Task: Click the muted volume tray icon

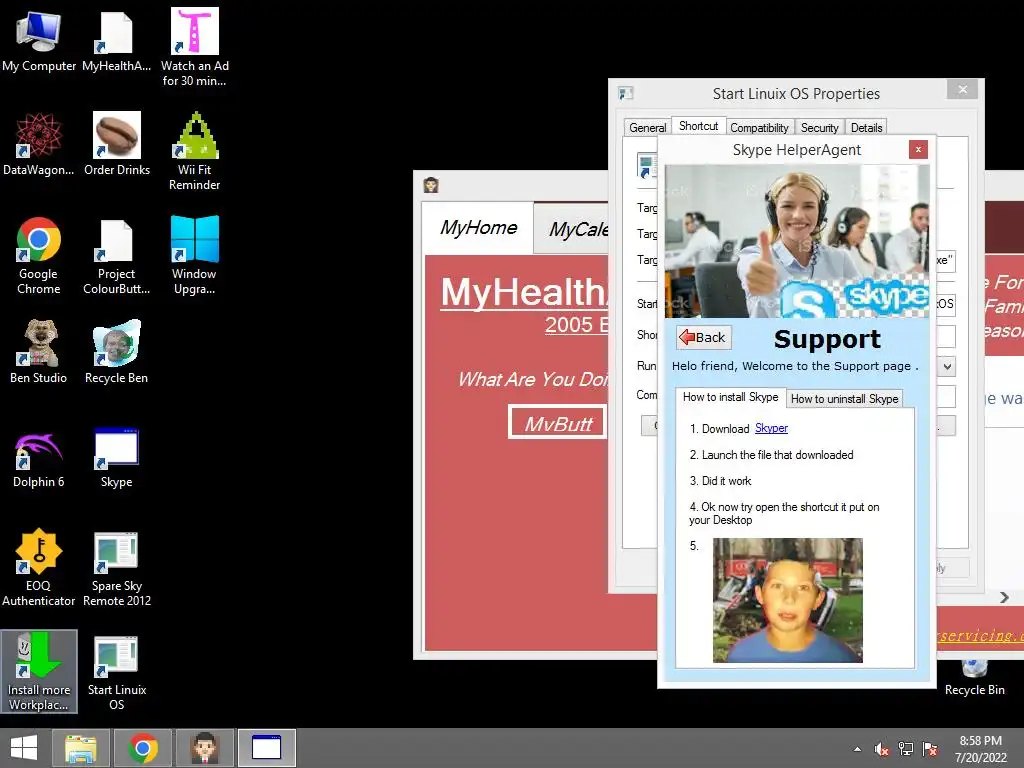Action: click(882, 749)
